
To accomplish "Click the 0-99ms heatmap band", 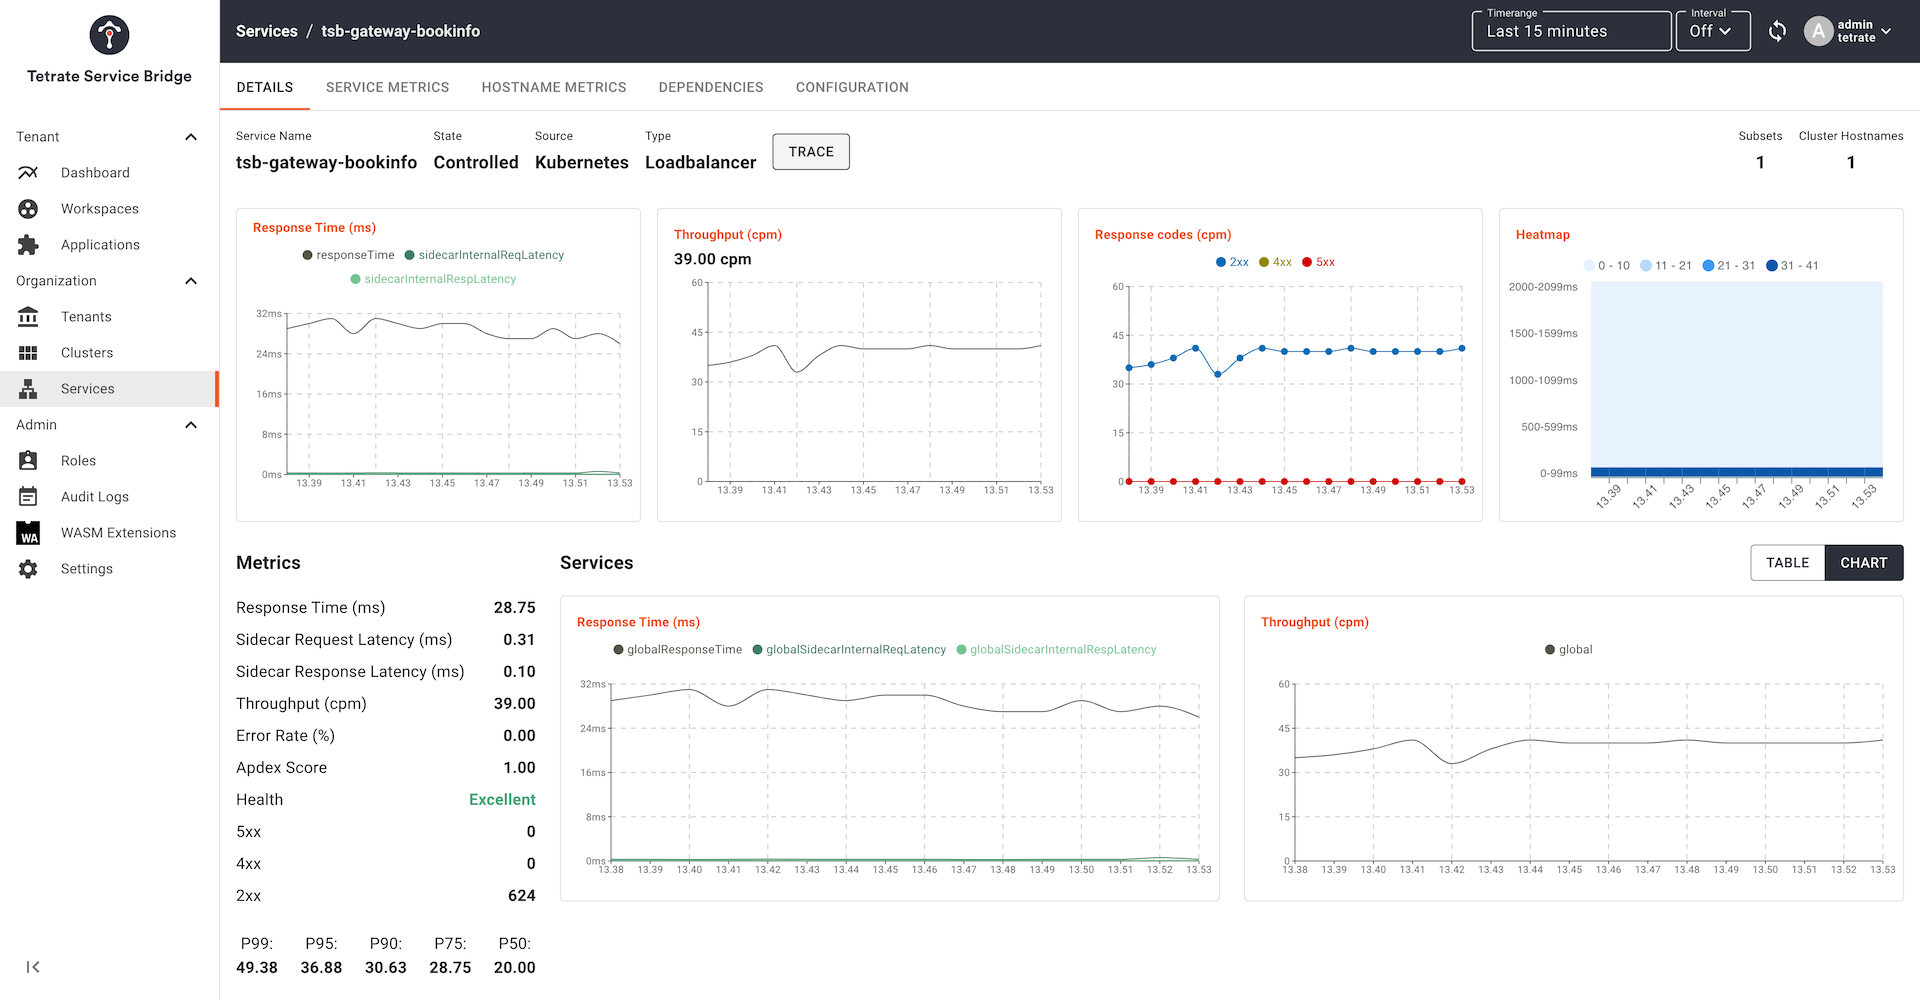I will click(1737, 472).
